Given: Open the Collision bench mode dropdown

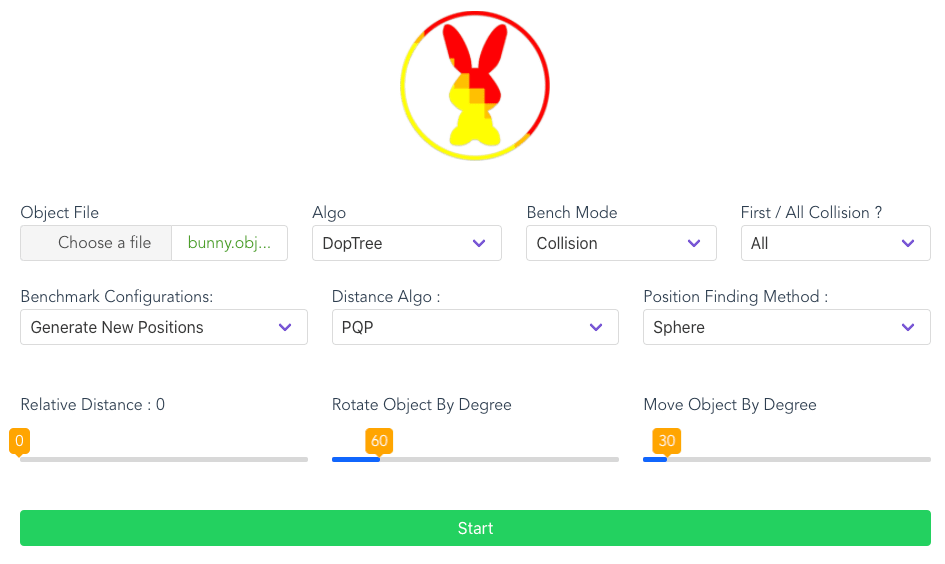Looking at the screenshot, I should point(621,243).
